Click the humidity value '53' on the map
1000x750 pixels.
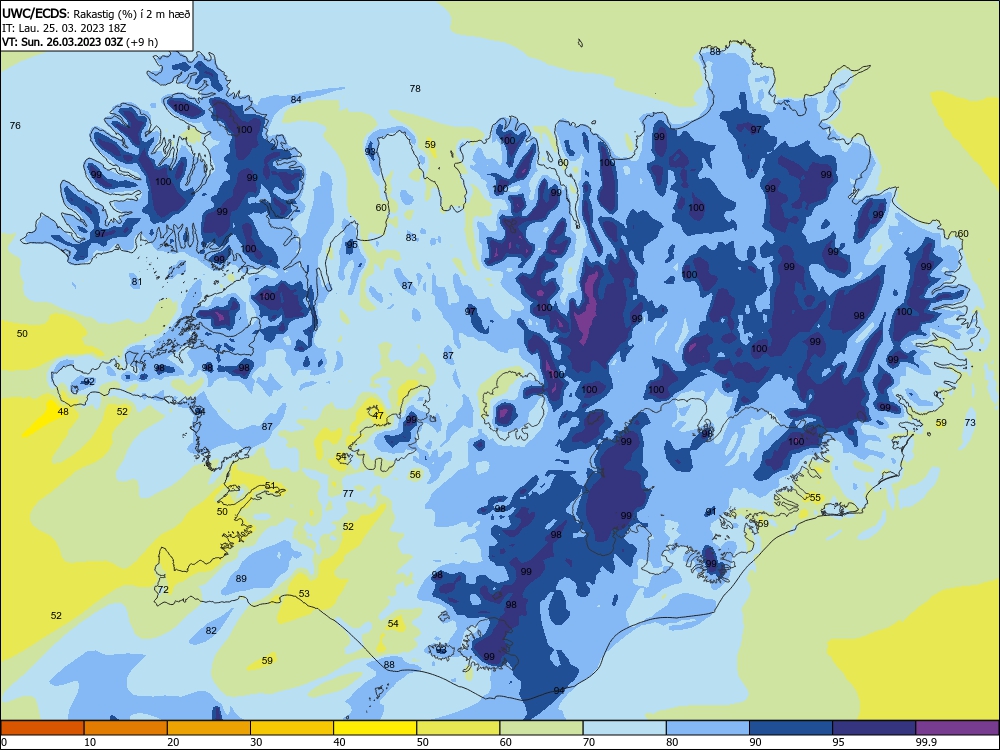tap(304, 594)
